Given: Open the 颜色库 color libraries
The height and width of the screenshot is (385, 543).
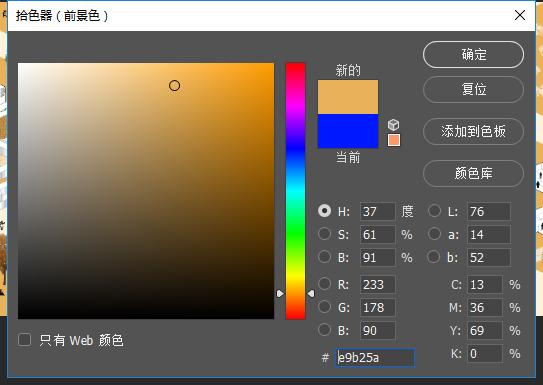Looking at the screenshot, I should click(473, 173).
